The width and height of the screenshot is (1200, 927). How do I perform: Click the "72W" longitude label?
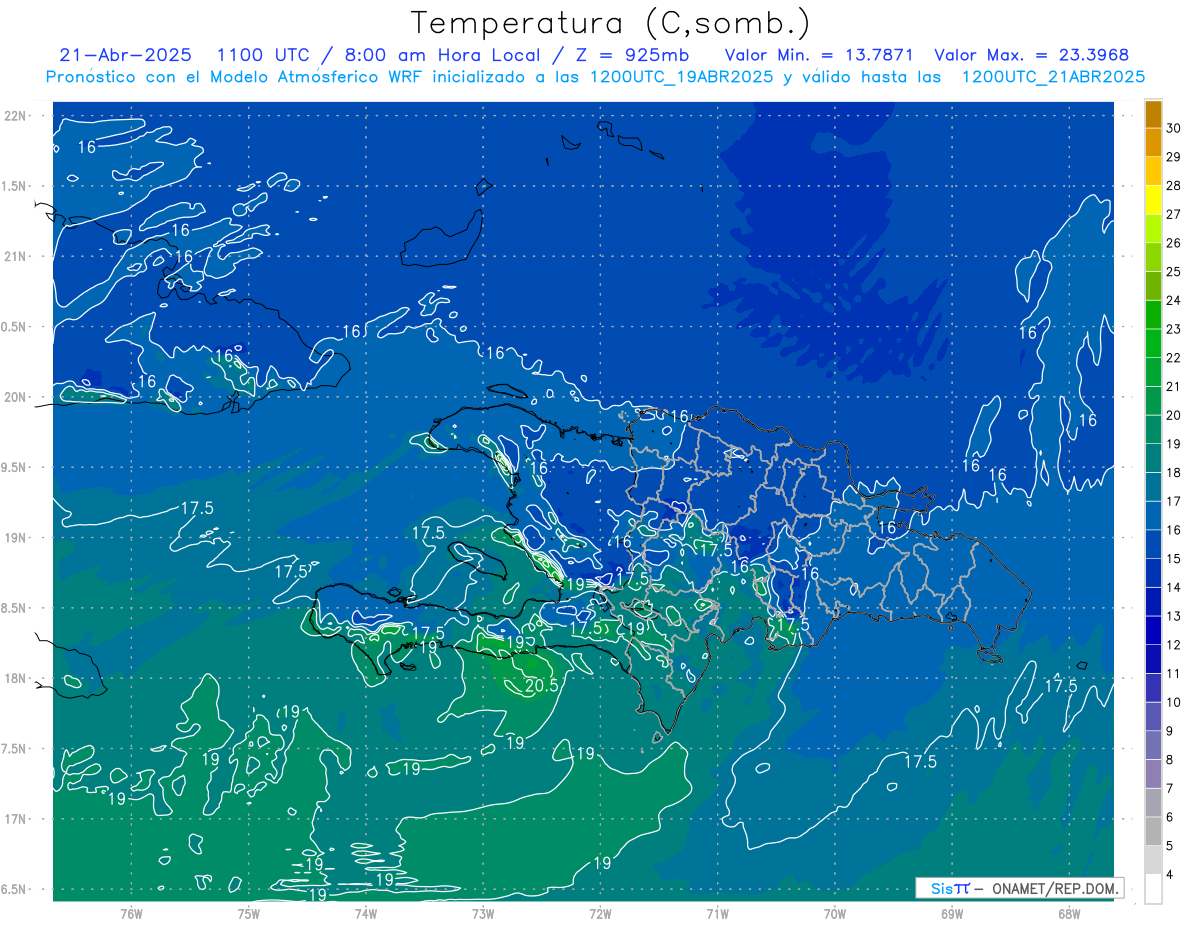coord(600,913)
